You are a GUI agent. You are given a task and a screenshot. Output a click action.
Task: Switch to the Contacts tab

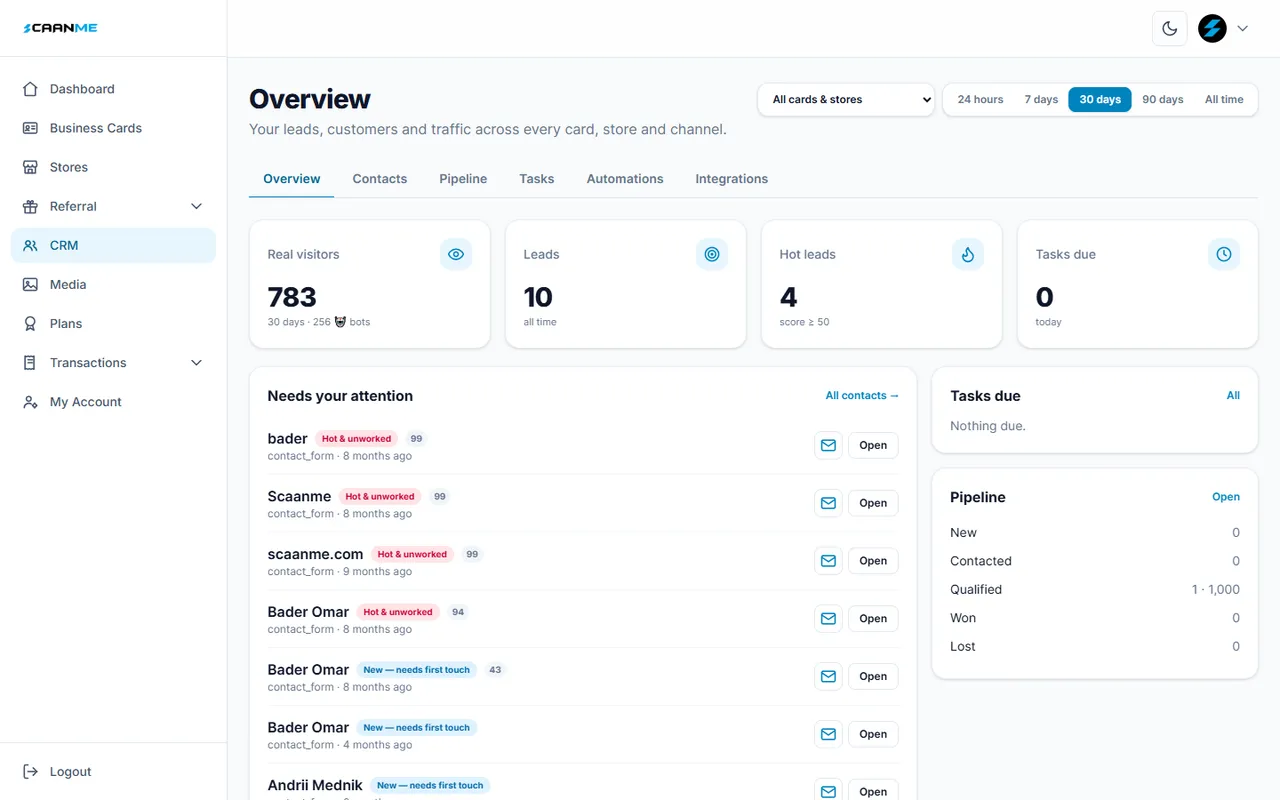pyautogui.click(x=380, y=179)
